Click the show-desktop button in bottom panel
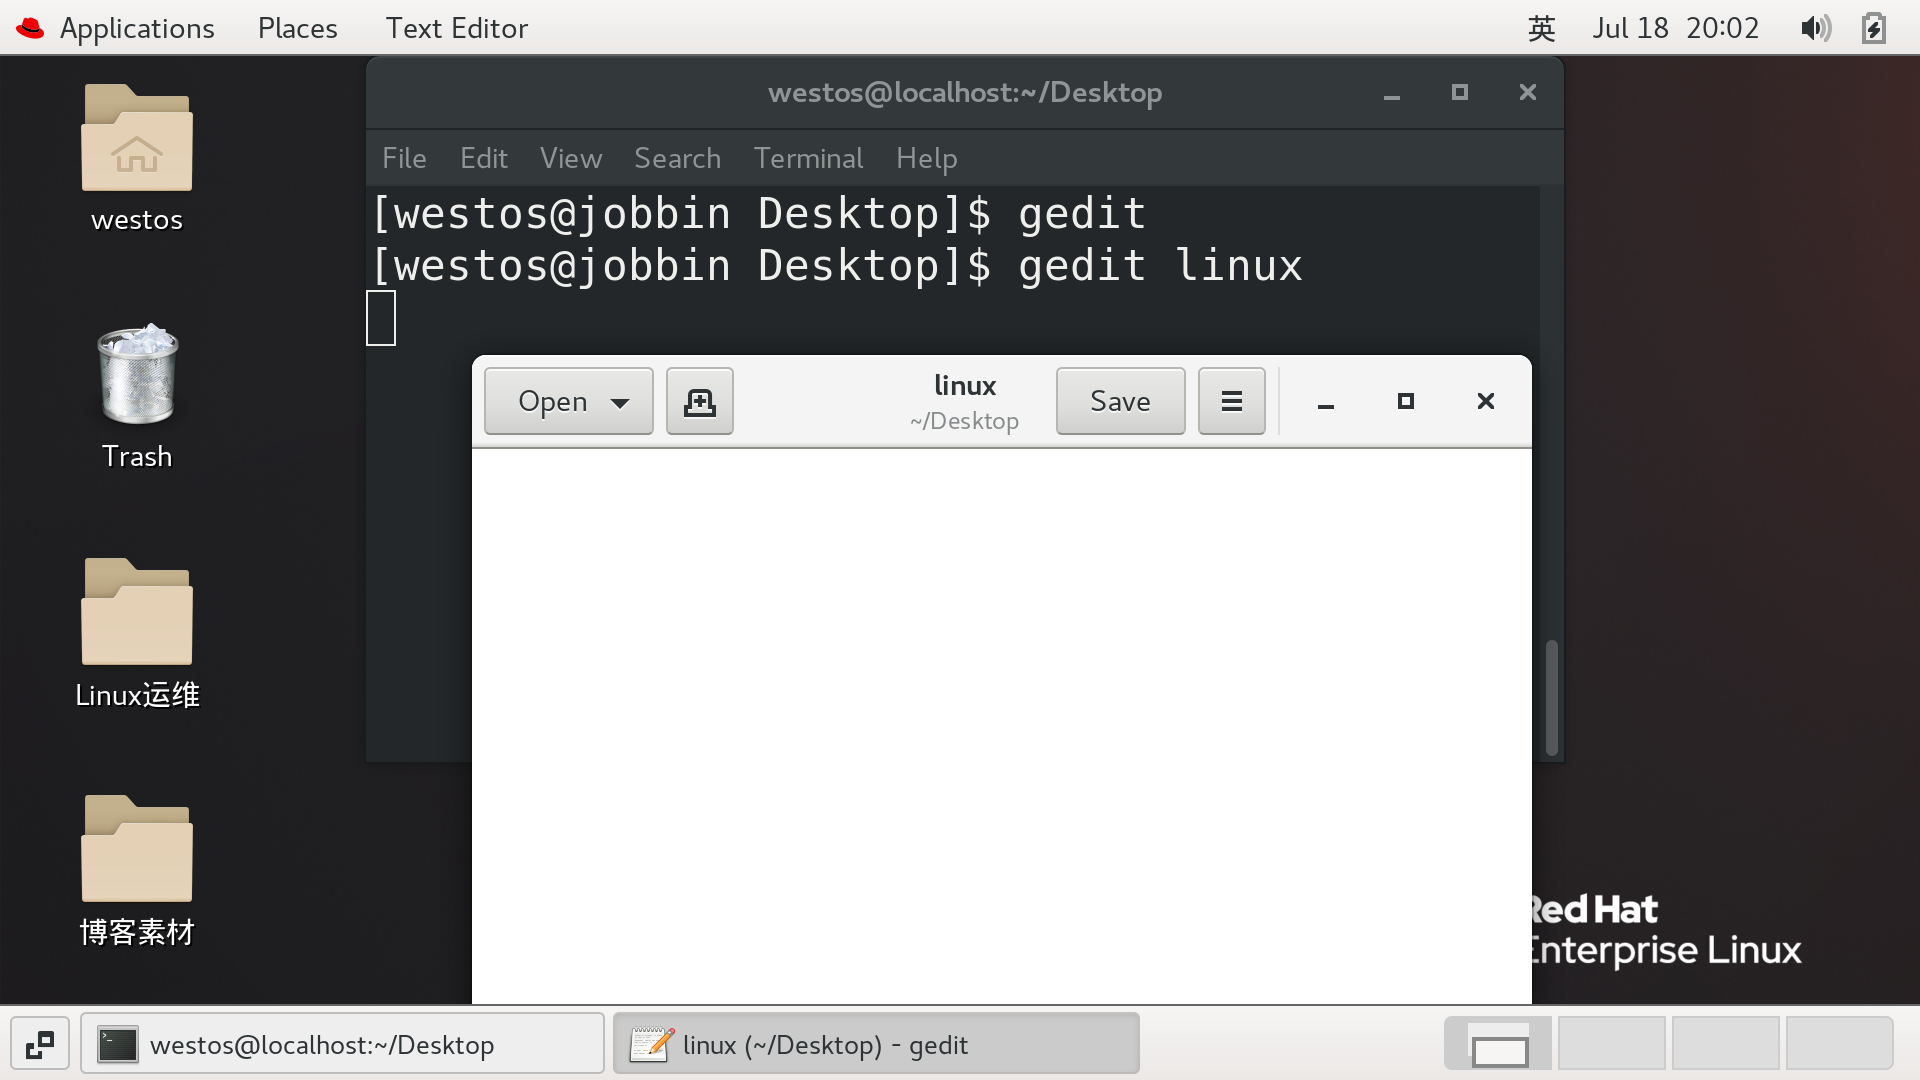This screenshot has height=1080, width=1920. coord(40,1045)
